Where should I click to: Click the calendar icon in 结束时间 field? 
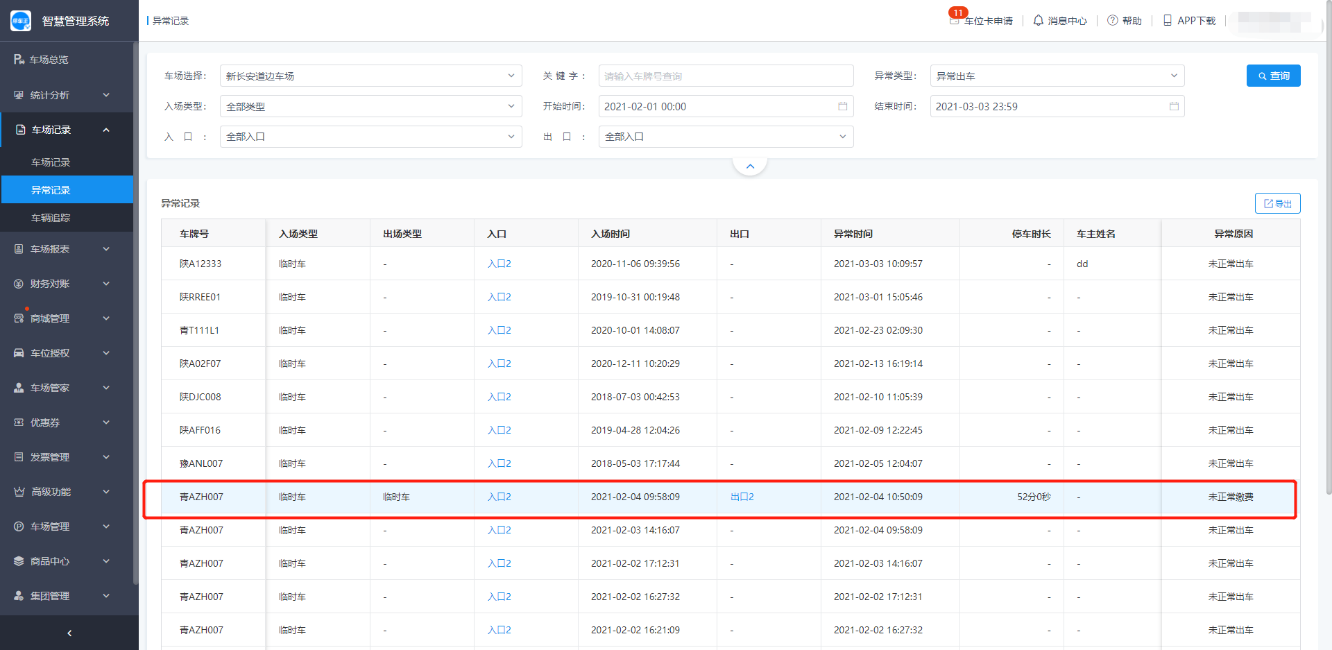pos(1174,106)
